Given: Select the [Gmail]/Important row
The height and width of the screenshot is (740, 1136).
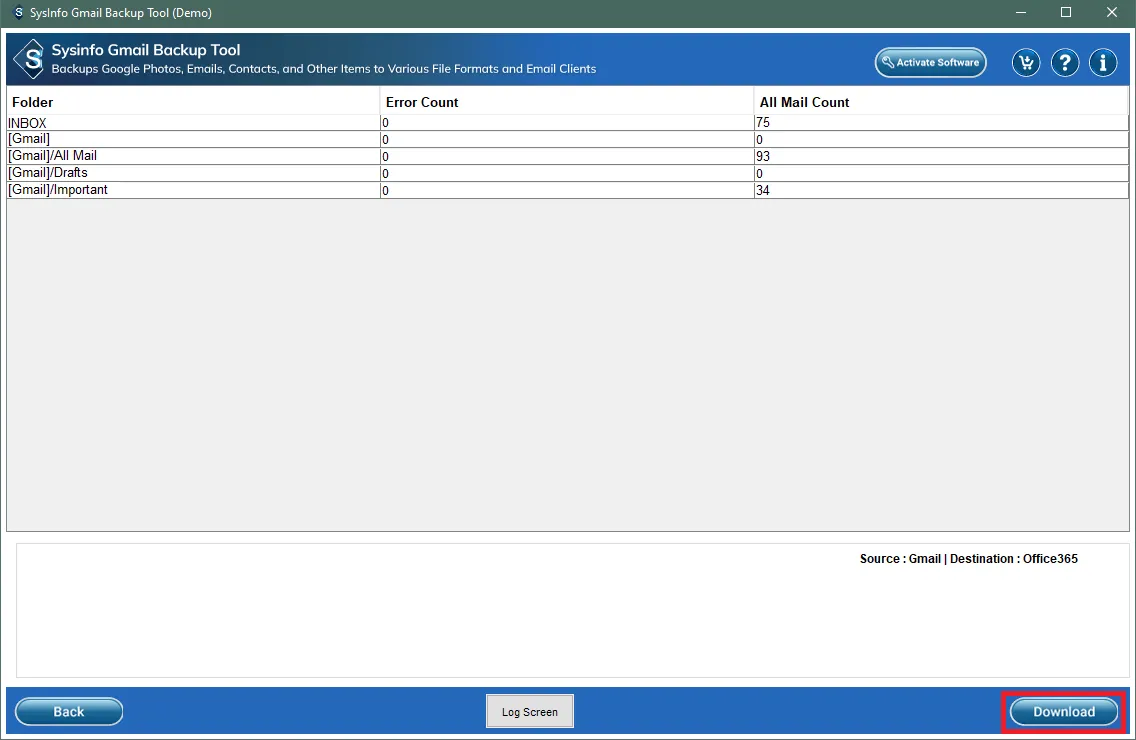Looking at the screenshot, I should coord(567,190).
